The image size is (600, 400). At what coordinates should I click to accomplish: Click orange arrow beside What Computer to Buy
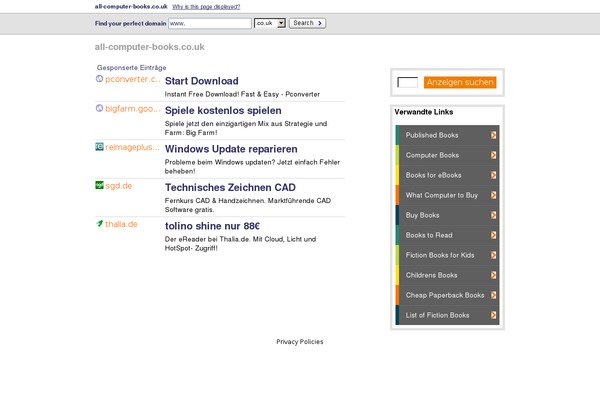tap(494, 195)
